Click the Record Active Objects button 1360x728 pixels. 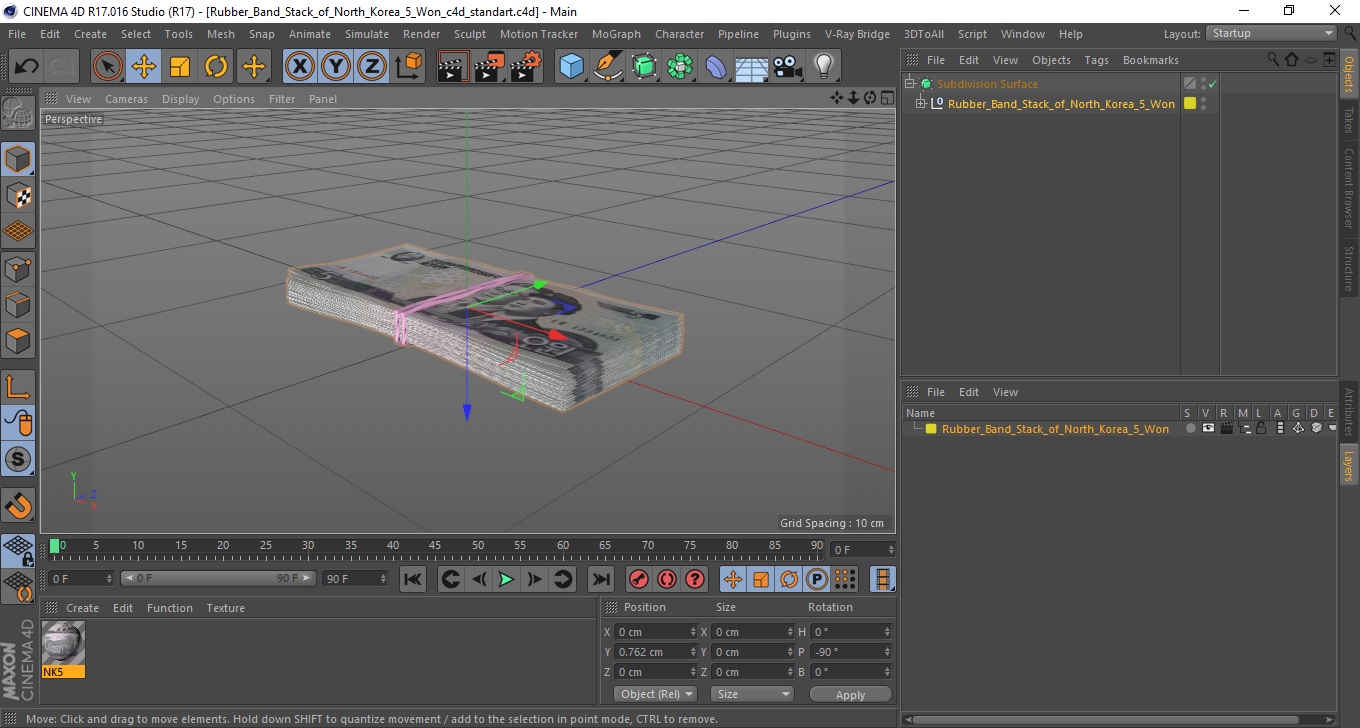[x=638, y=579]
